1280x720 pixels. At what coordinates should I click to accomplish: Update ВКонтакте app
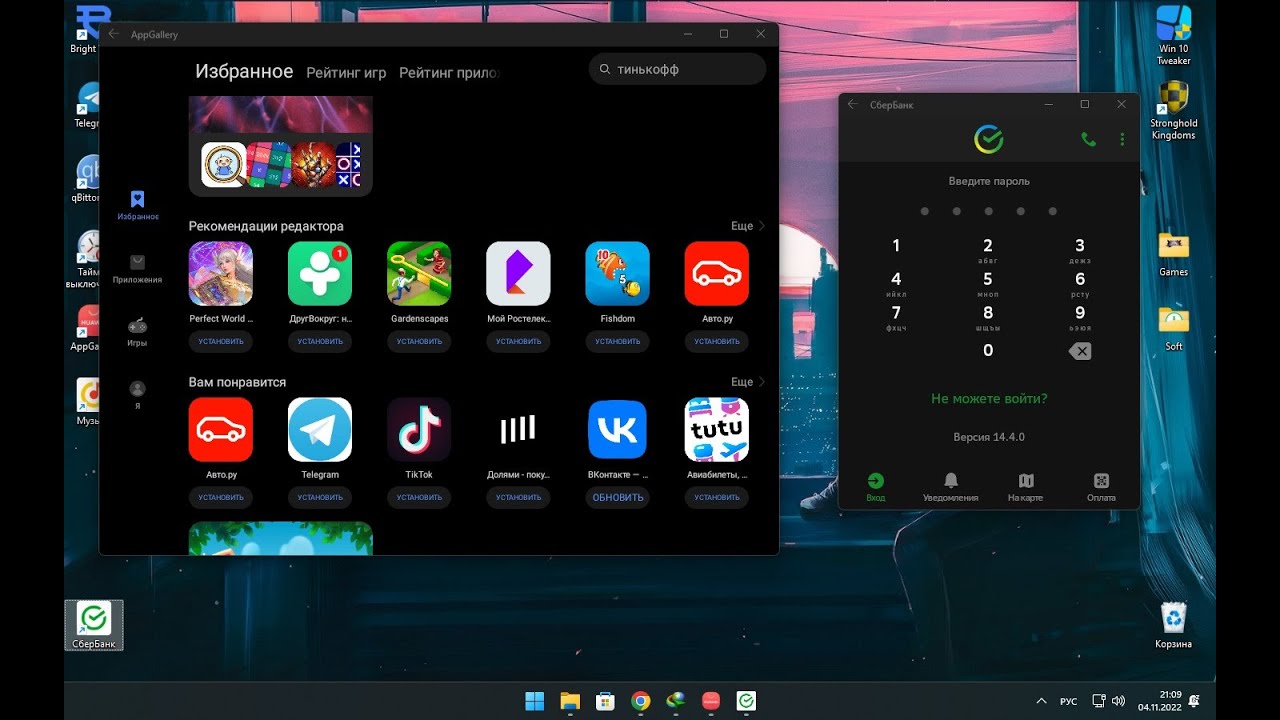[x=617, y=497]
